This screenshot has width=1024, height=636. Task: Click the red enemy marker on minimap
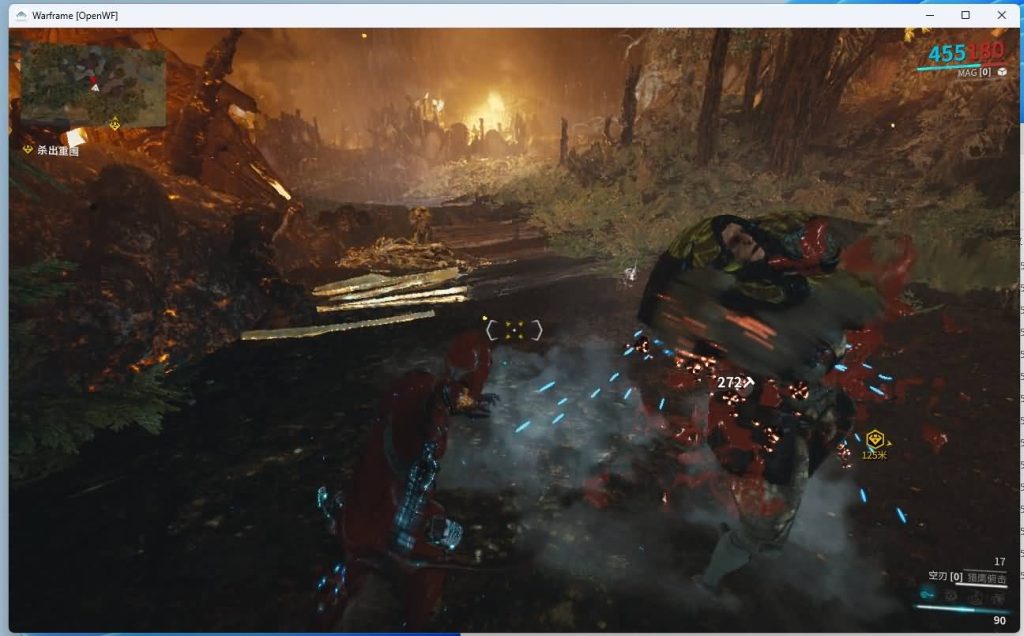point(93,79)
